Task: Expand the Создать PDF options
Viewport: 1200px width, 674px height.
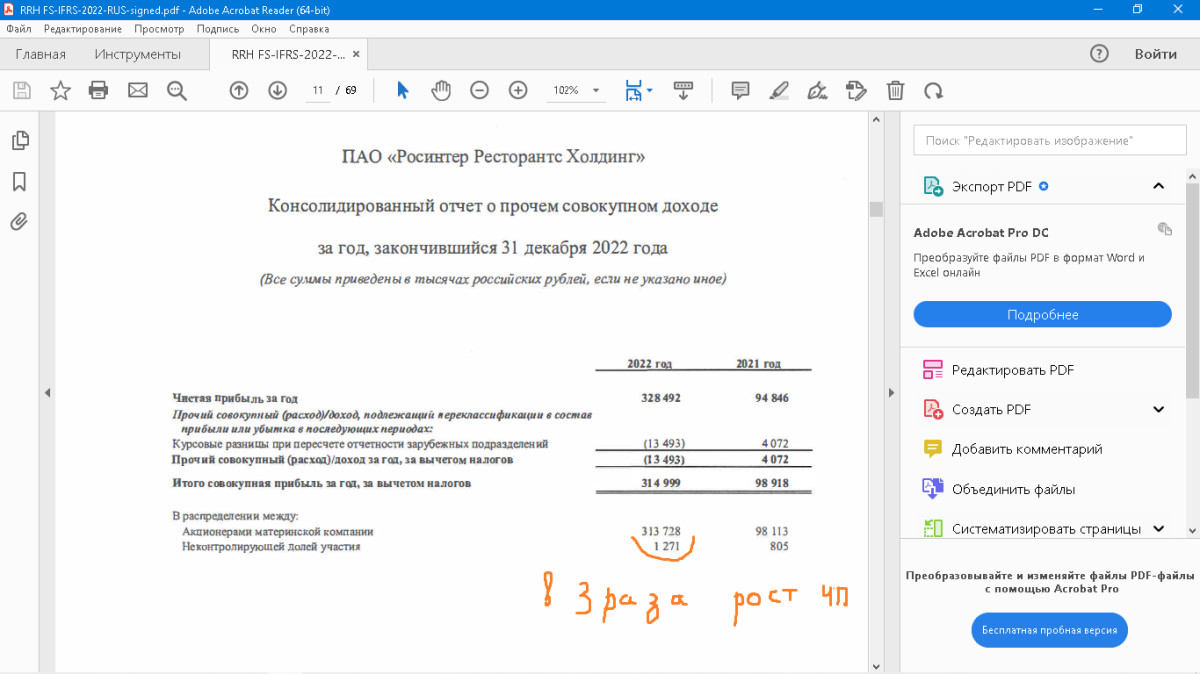Action: click(1159, 409)
